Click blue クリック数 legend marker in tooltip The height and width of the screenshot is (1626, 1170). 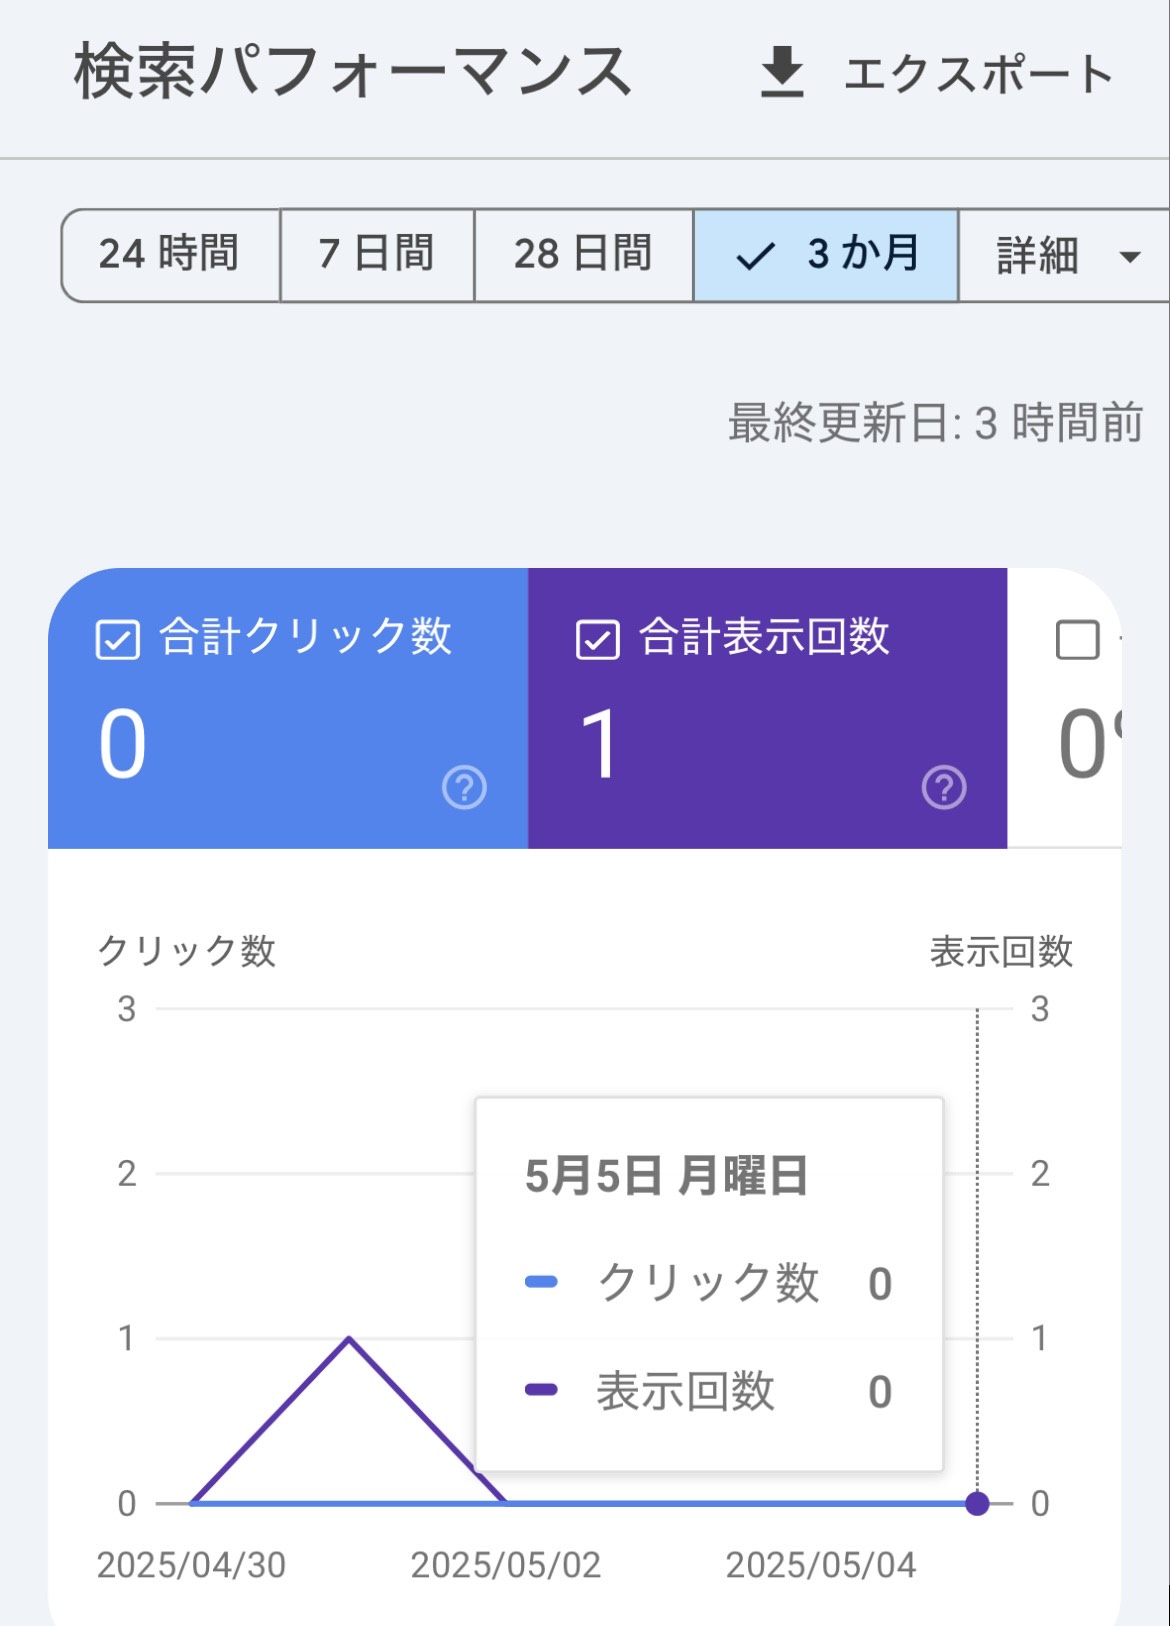pos(541,1283)
